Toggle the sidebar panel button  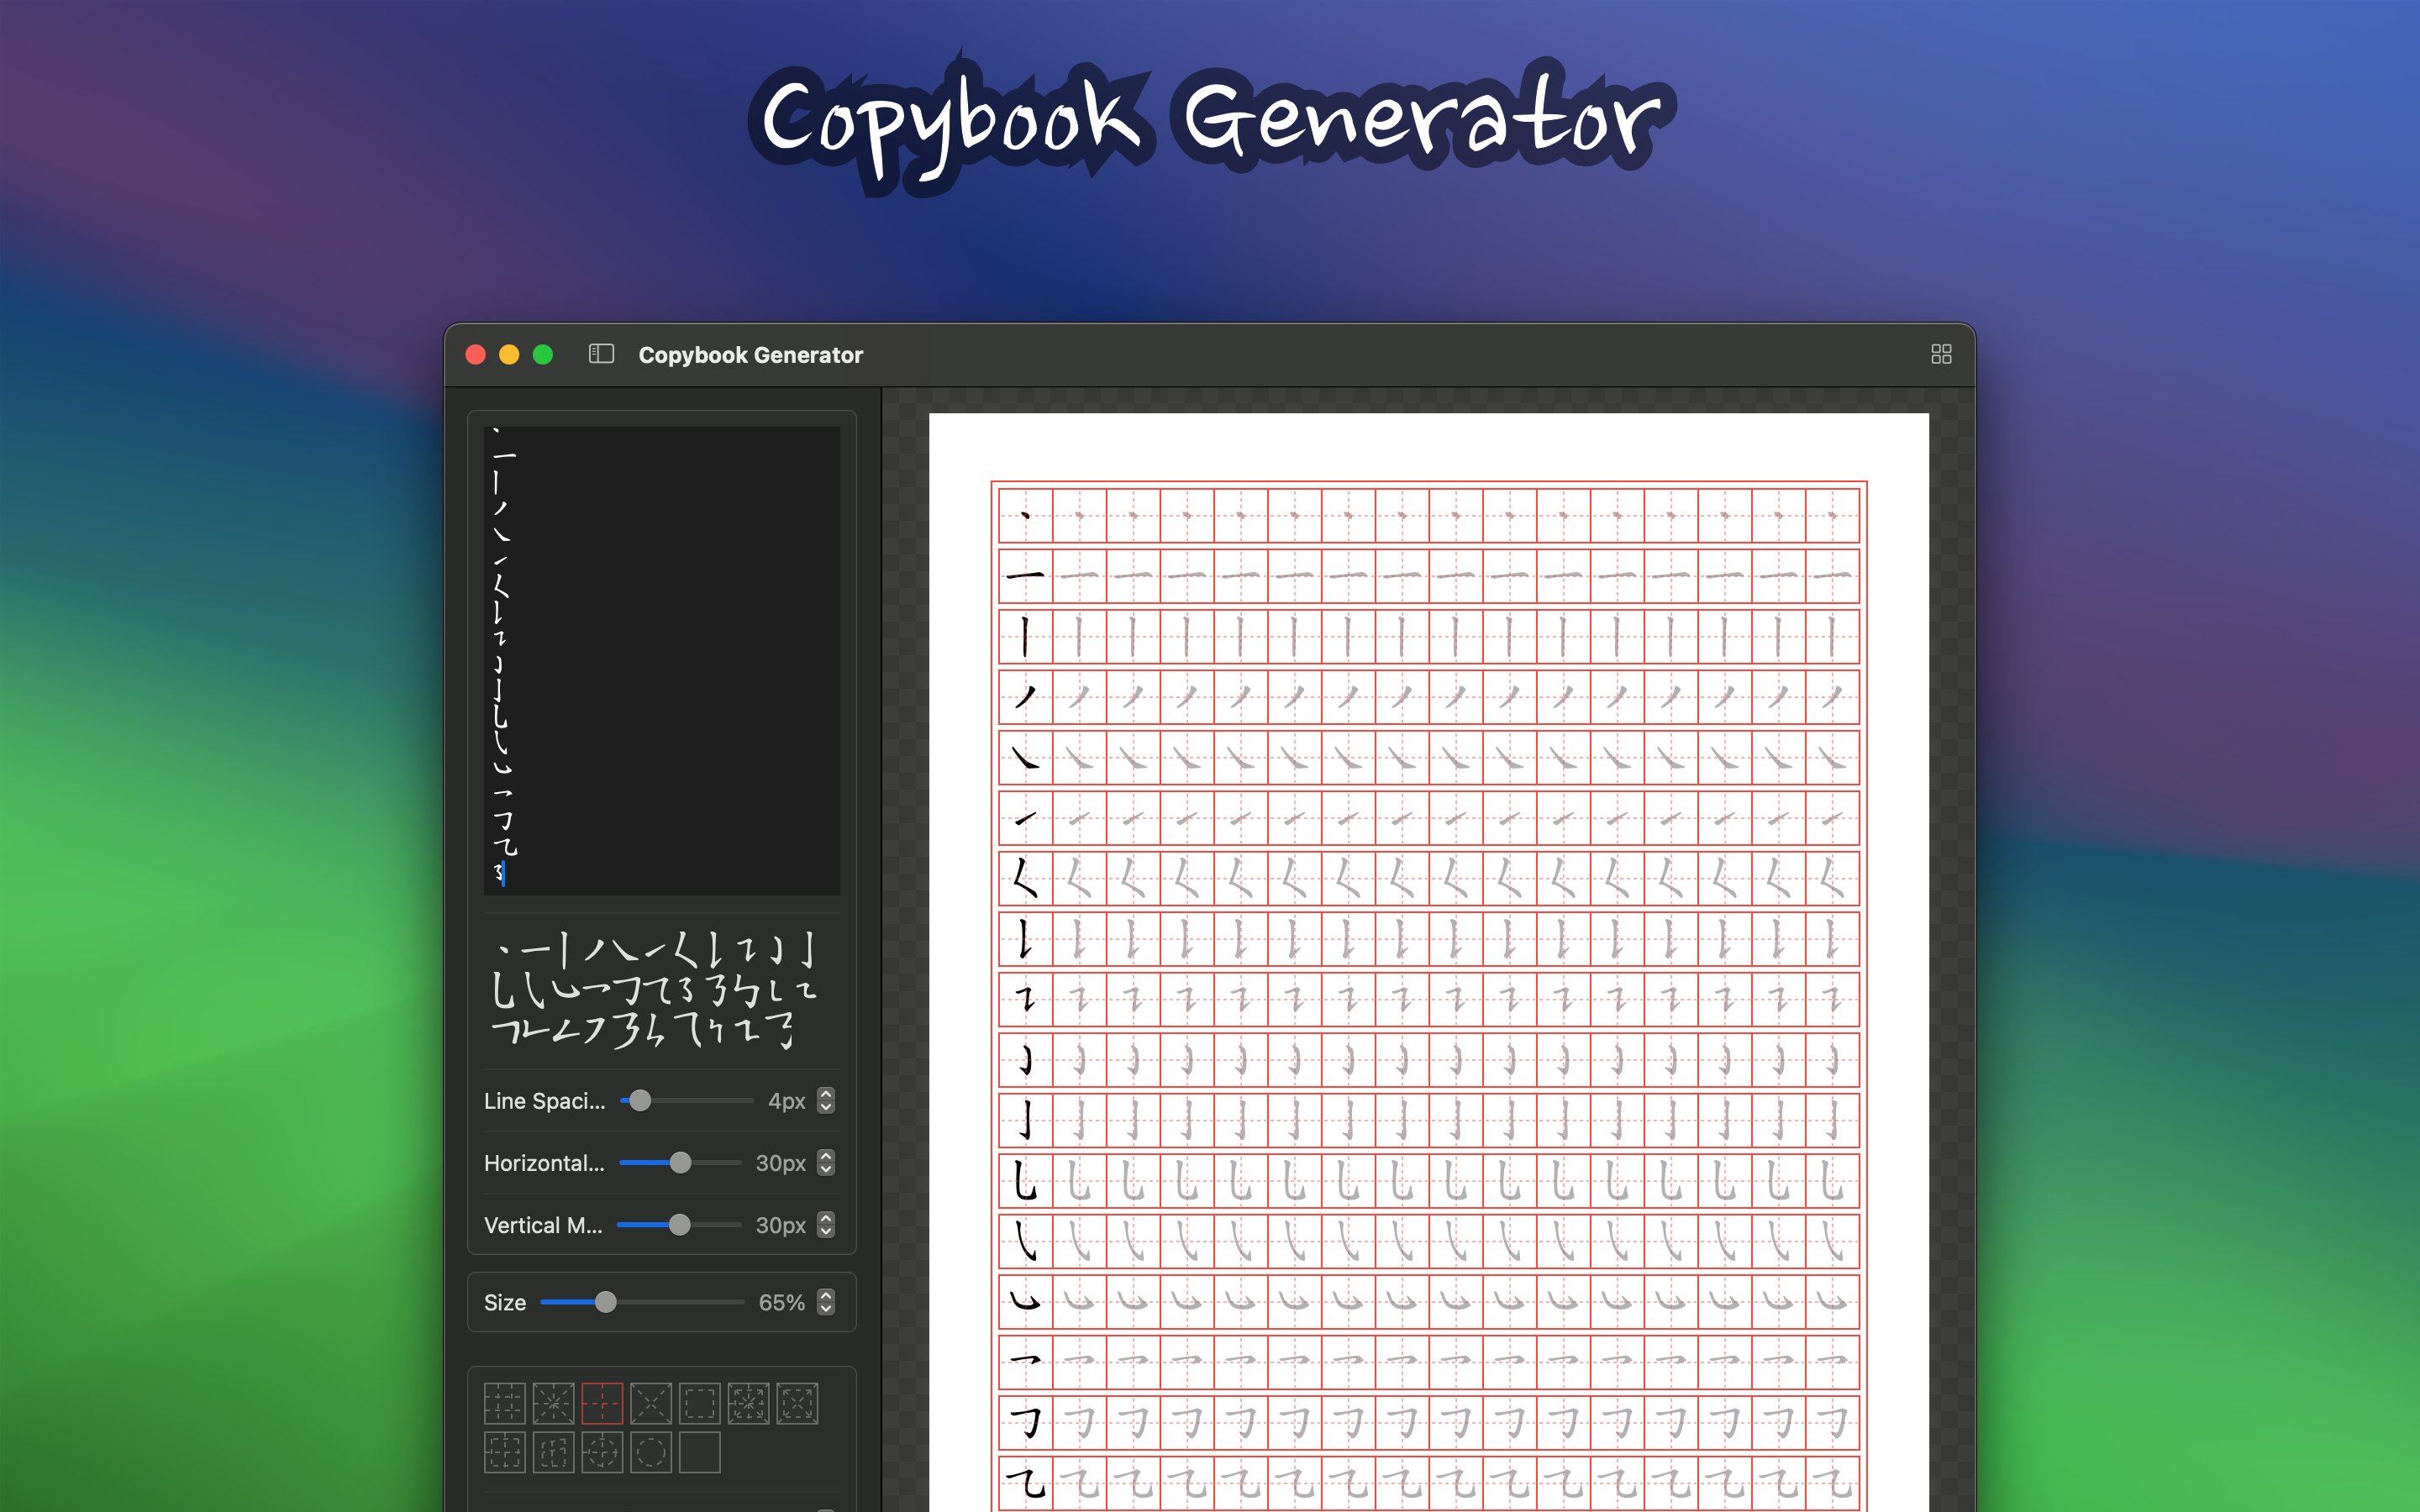601,354
